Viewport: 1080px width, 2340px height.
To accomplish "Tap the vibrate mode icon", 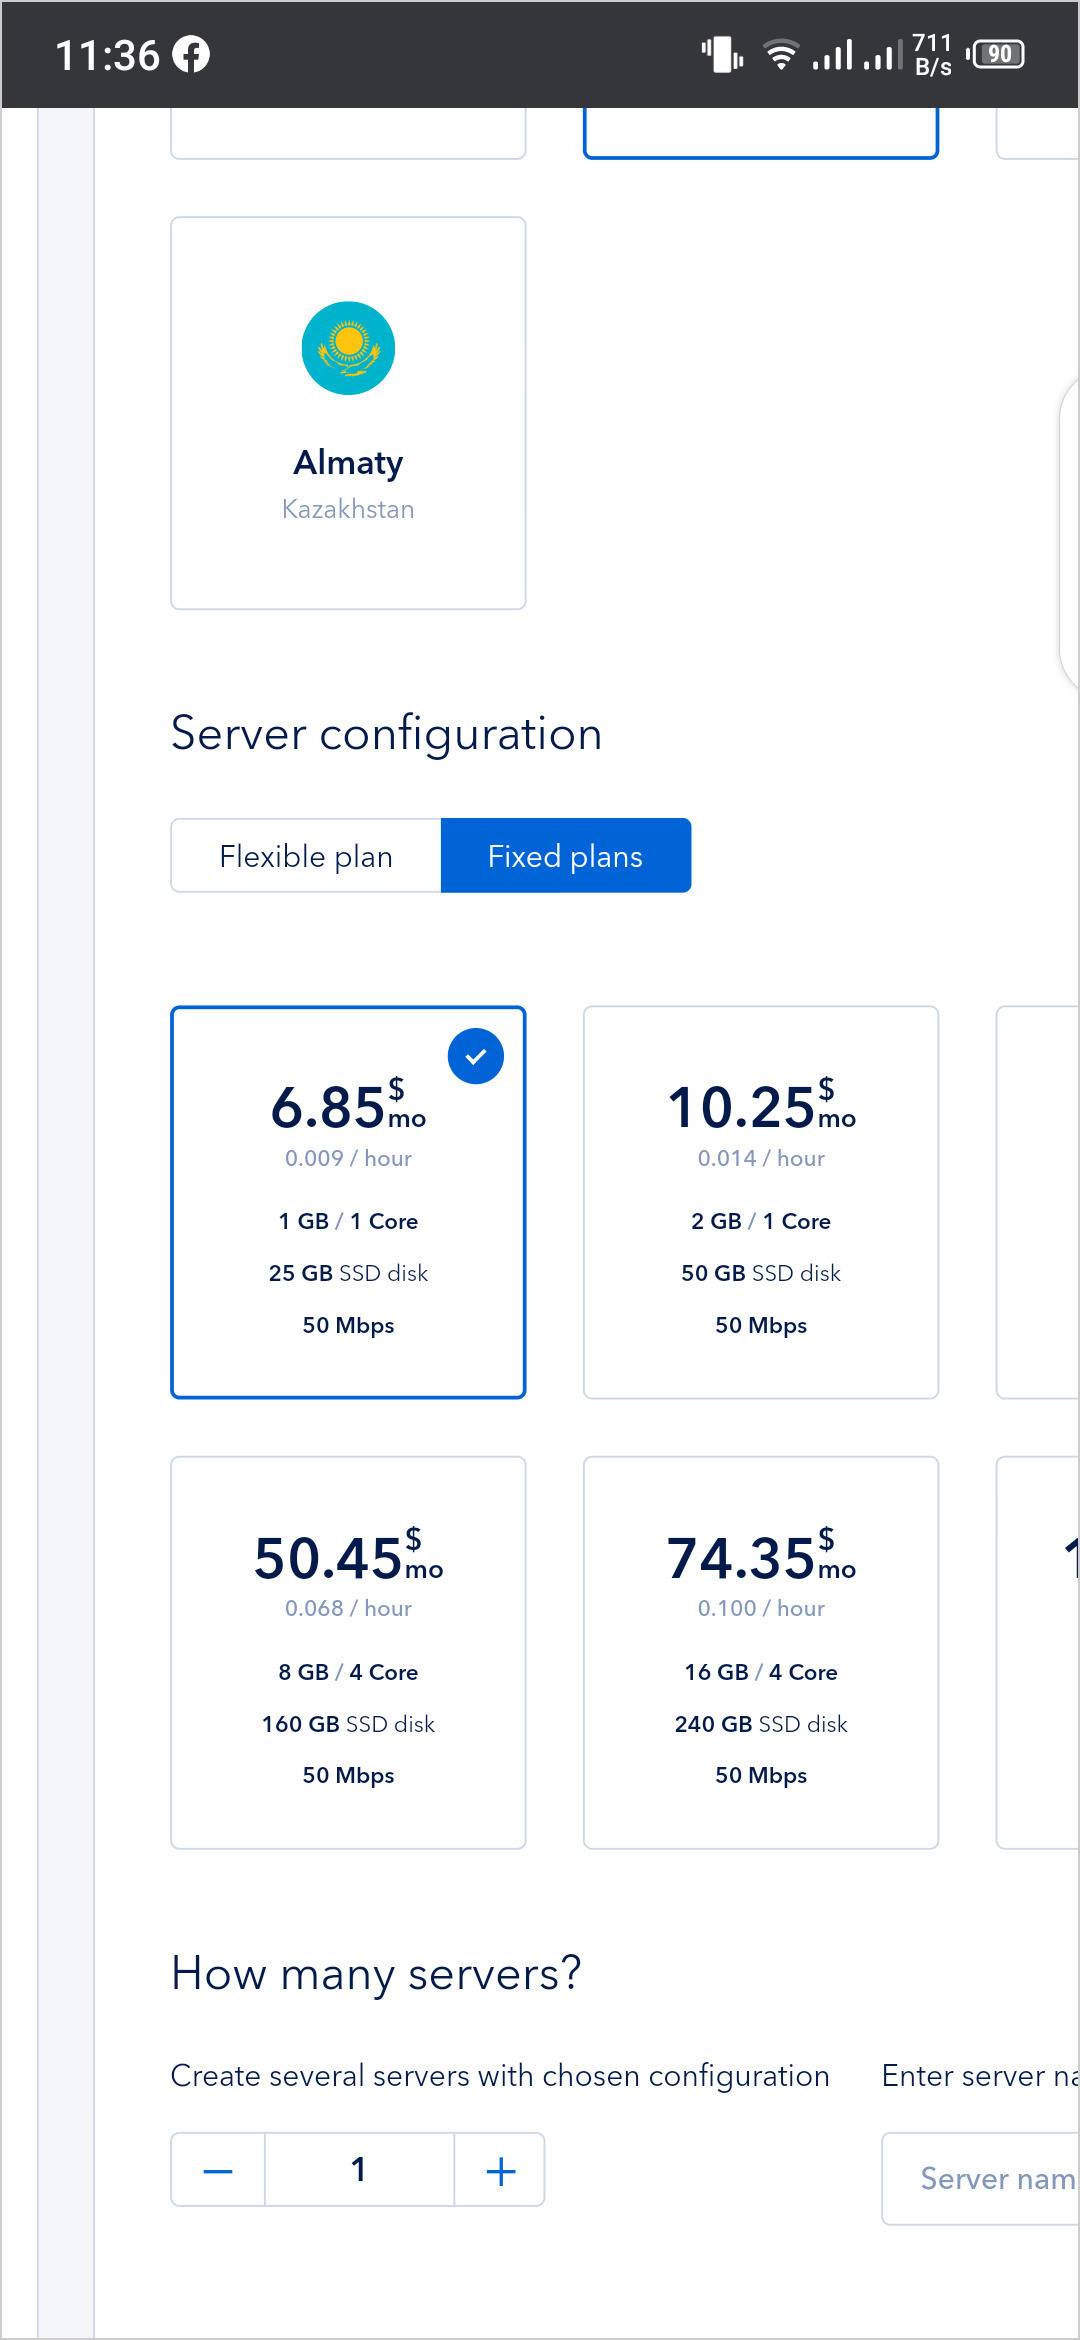I will [722, 54].
